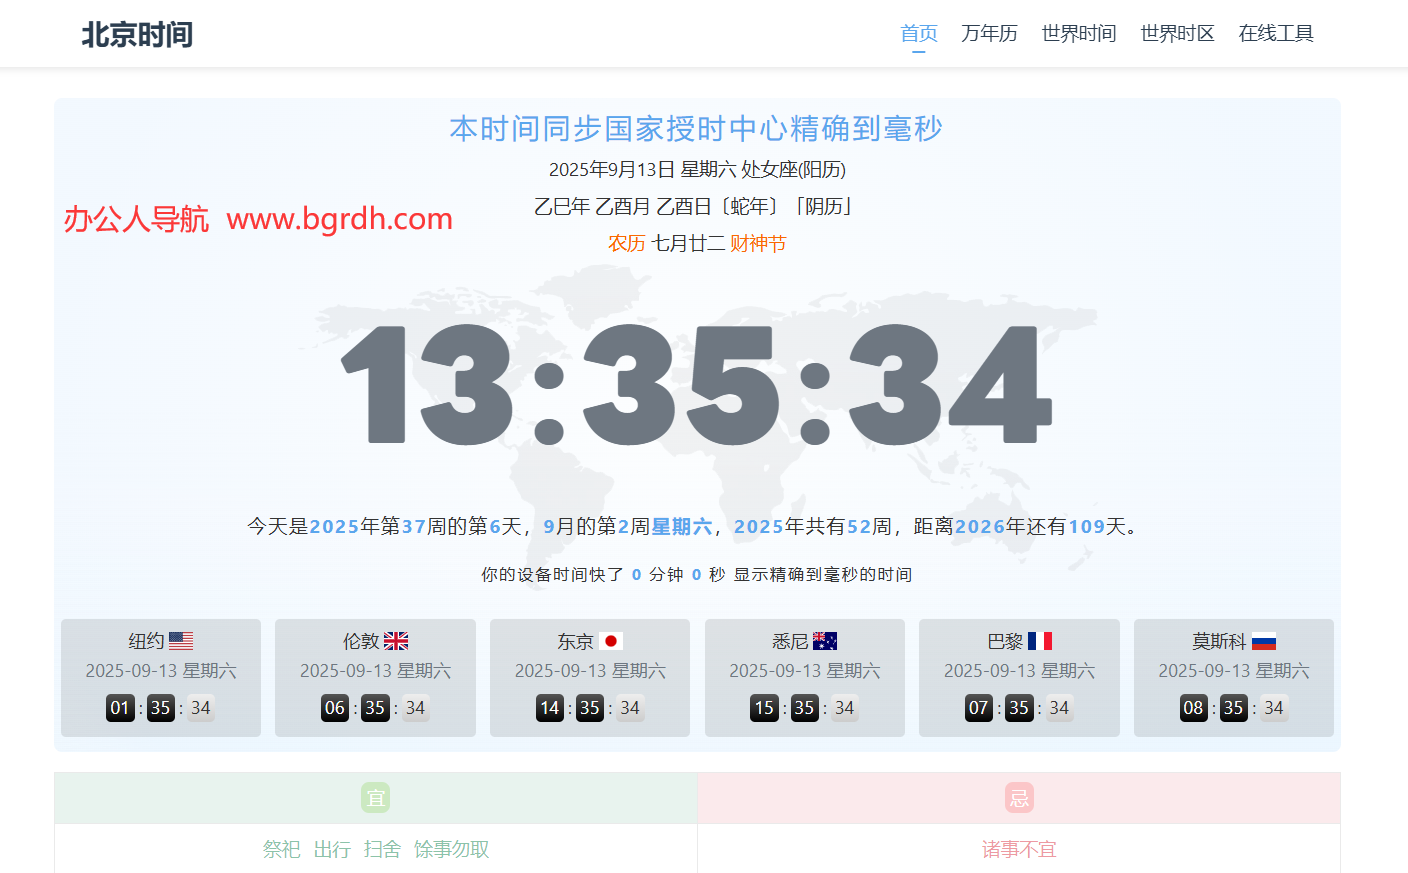The image size is (1408, 873).
Task: Click the 东京 time card
Action: click(590, 677)
